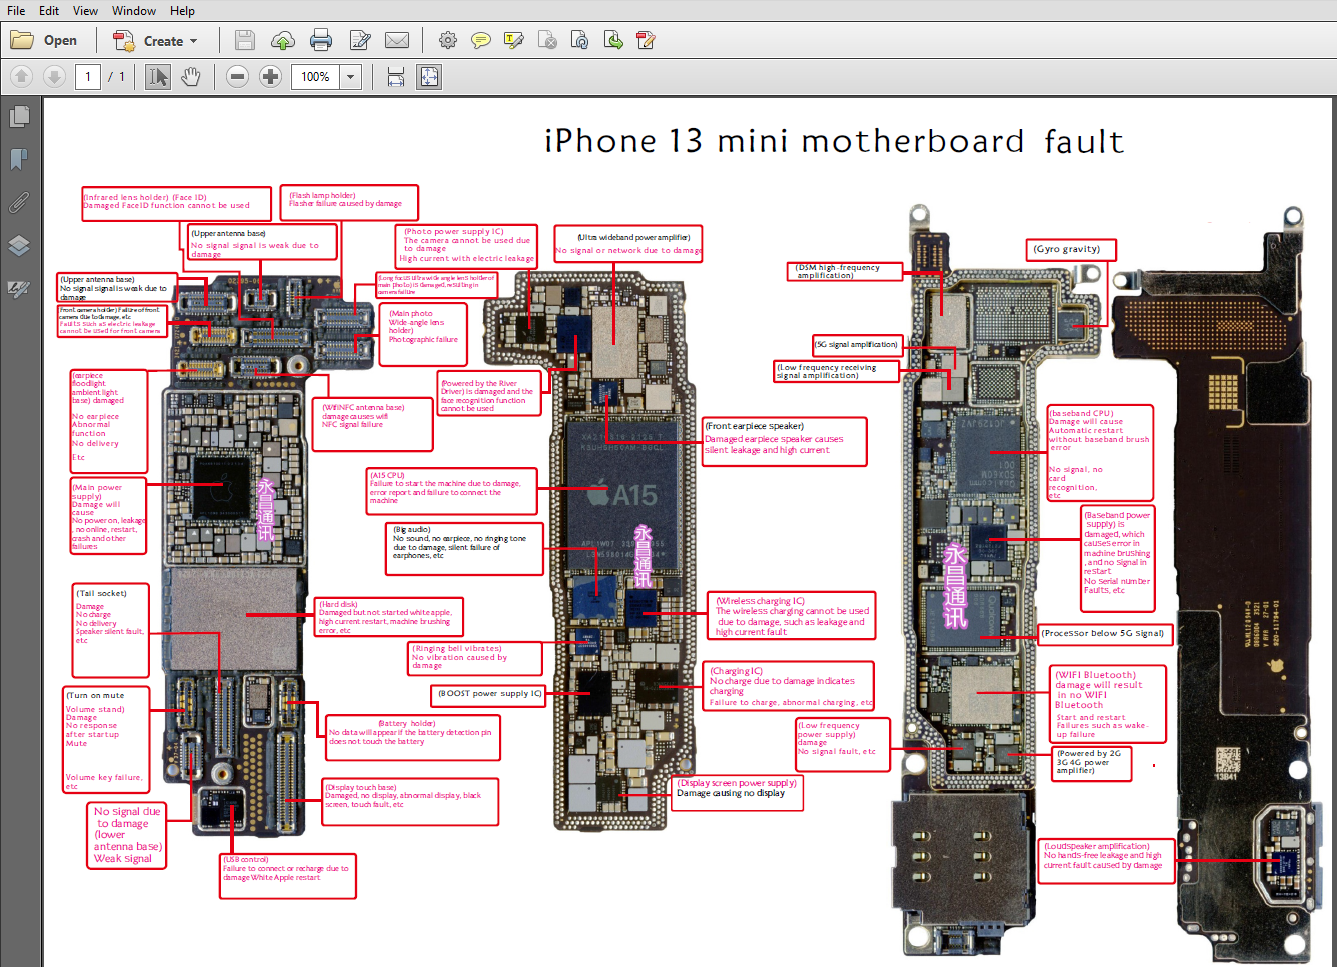
Task: Click the page number input field
Action: click(88, 77)
